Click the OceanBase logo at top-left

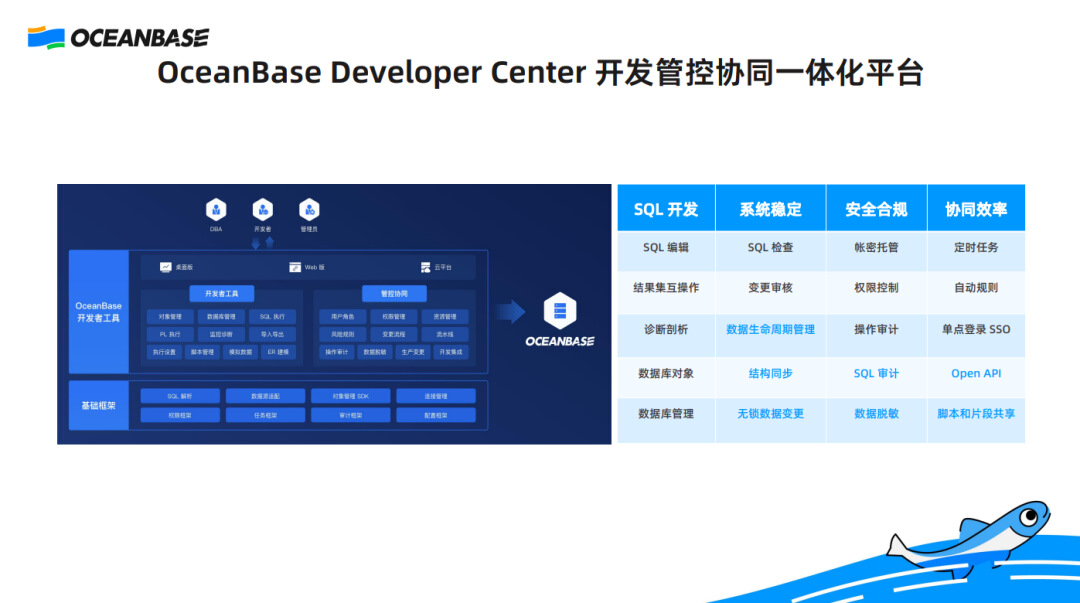pos(118,38)
